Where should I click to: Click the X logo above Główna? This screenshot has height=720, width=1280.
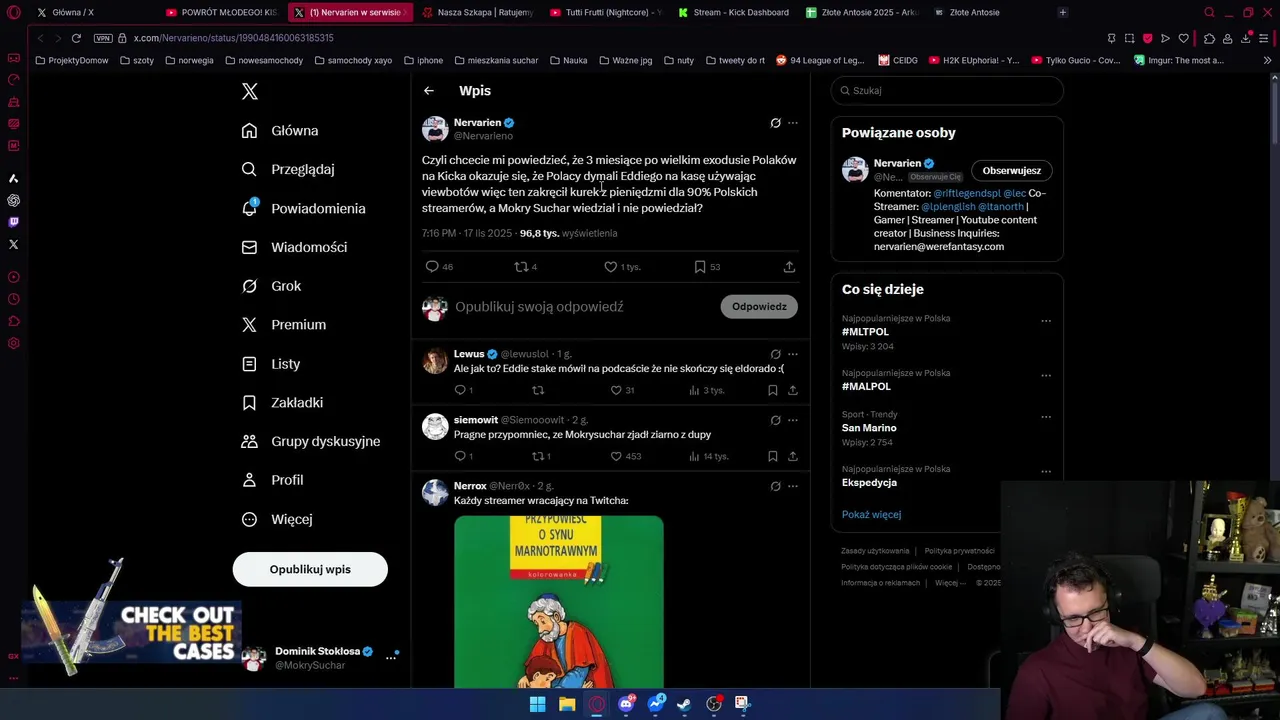tap(250, 91)
